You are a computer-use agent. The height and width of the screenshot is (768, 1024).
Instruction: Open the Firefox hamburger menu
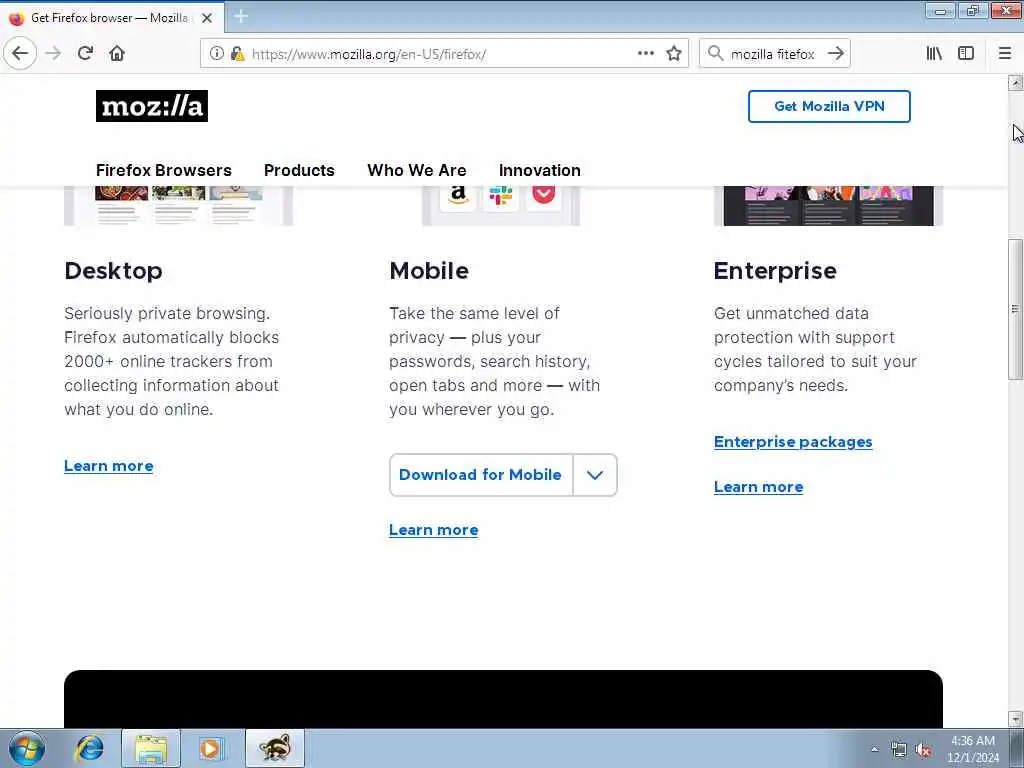(x=1005, y=54)
